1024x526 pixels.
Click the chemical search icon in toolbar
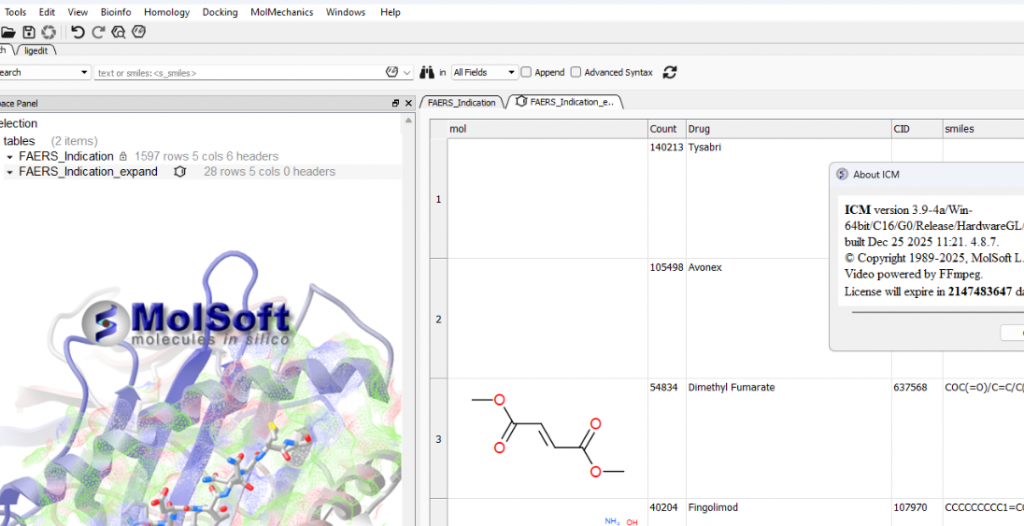[x=119, y=32]
